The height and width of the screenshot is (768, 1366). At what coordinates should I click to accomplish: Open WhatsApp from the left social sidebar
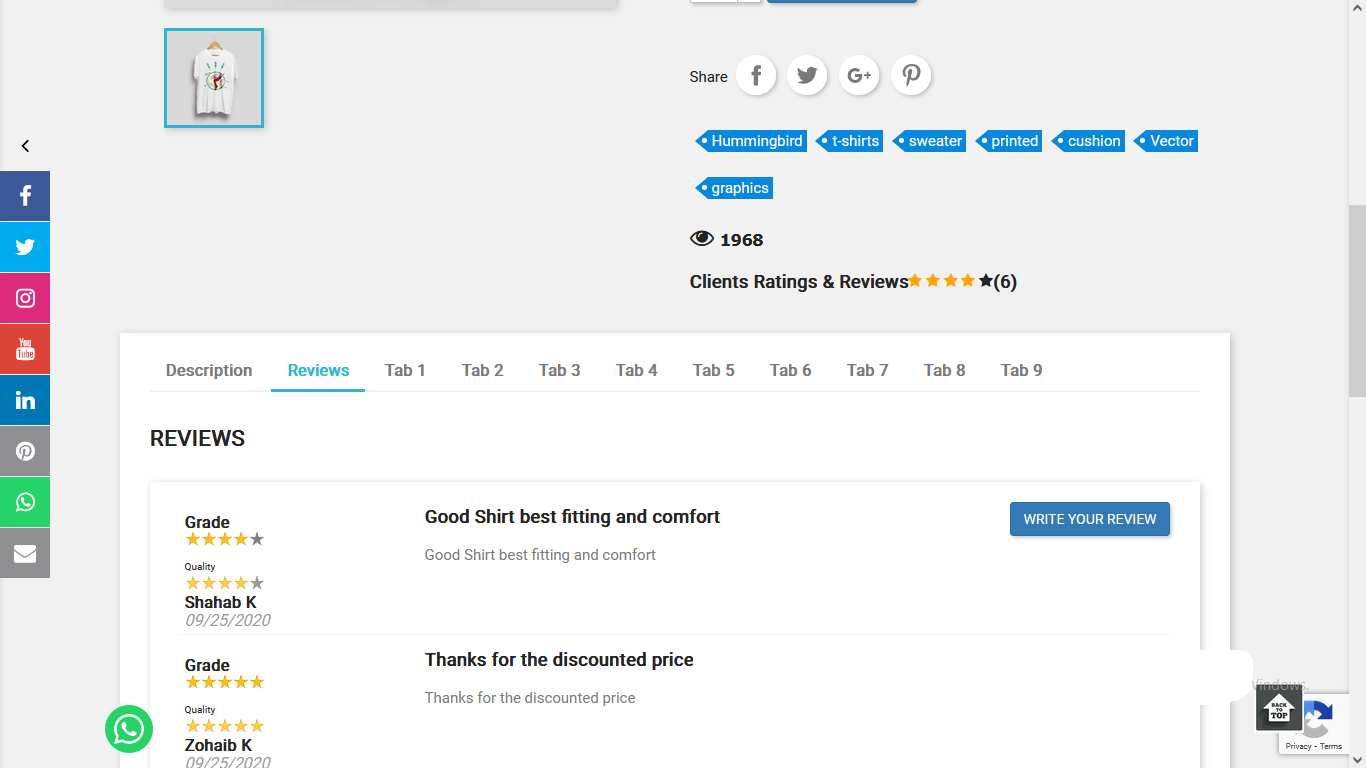pyautogui.click(x=25, y=502)
